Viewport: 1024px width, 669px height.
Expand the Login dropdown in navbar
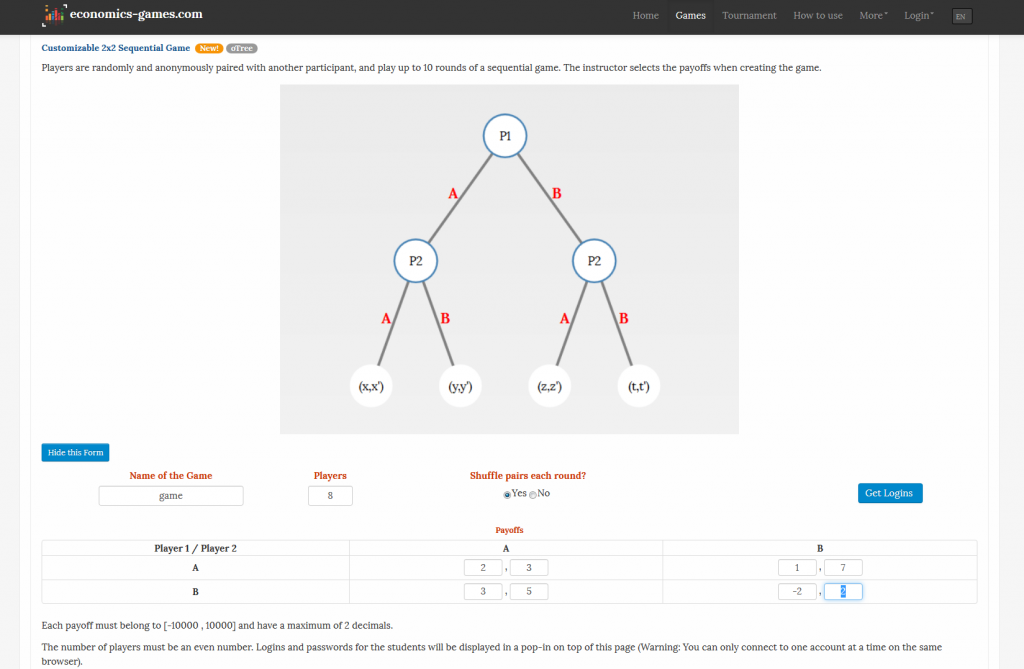[918, 16]
